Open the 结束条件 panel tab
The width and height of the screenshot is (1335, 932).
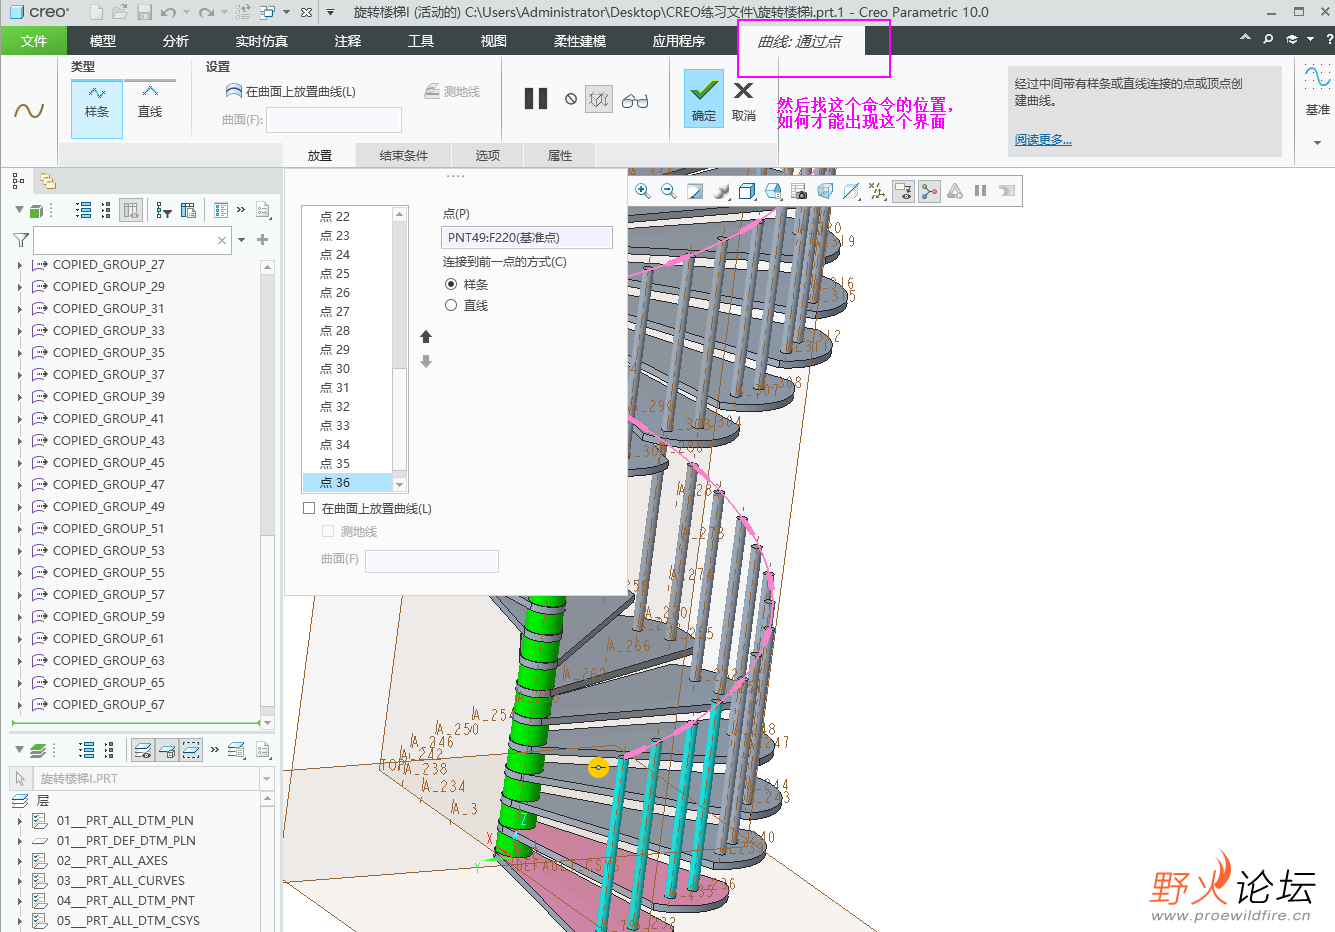404,155
